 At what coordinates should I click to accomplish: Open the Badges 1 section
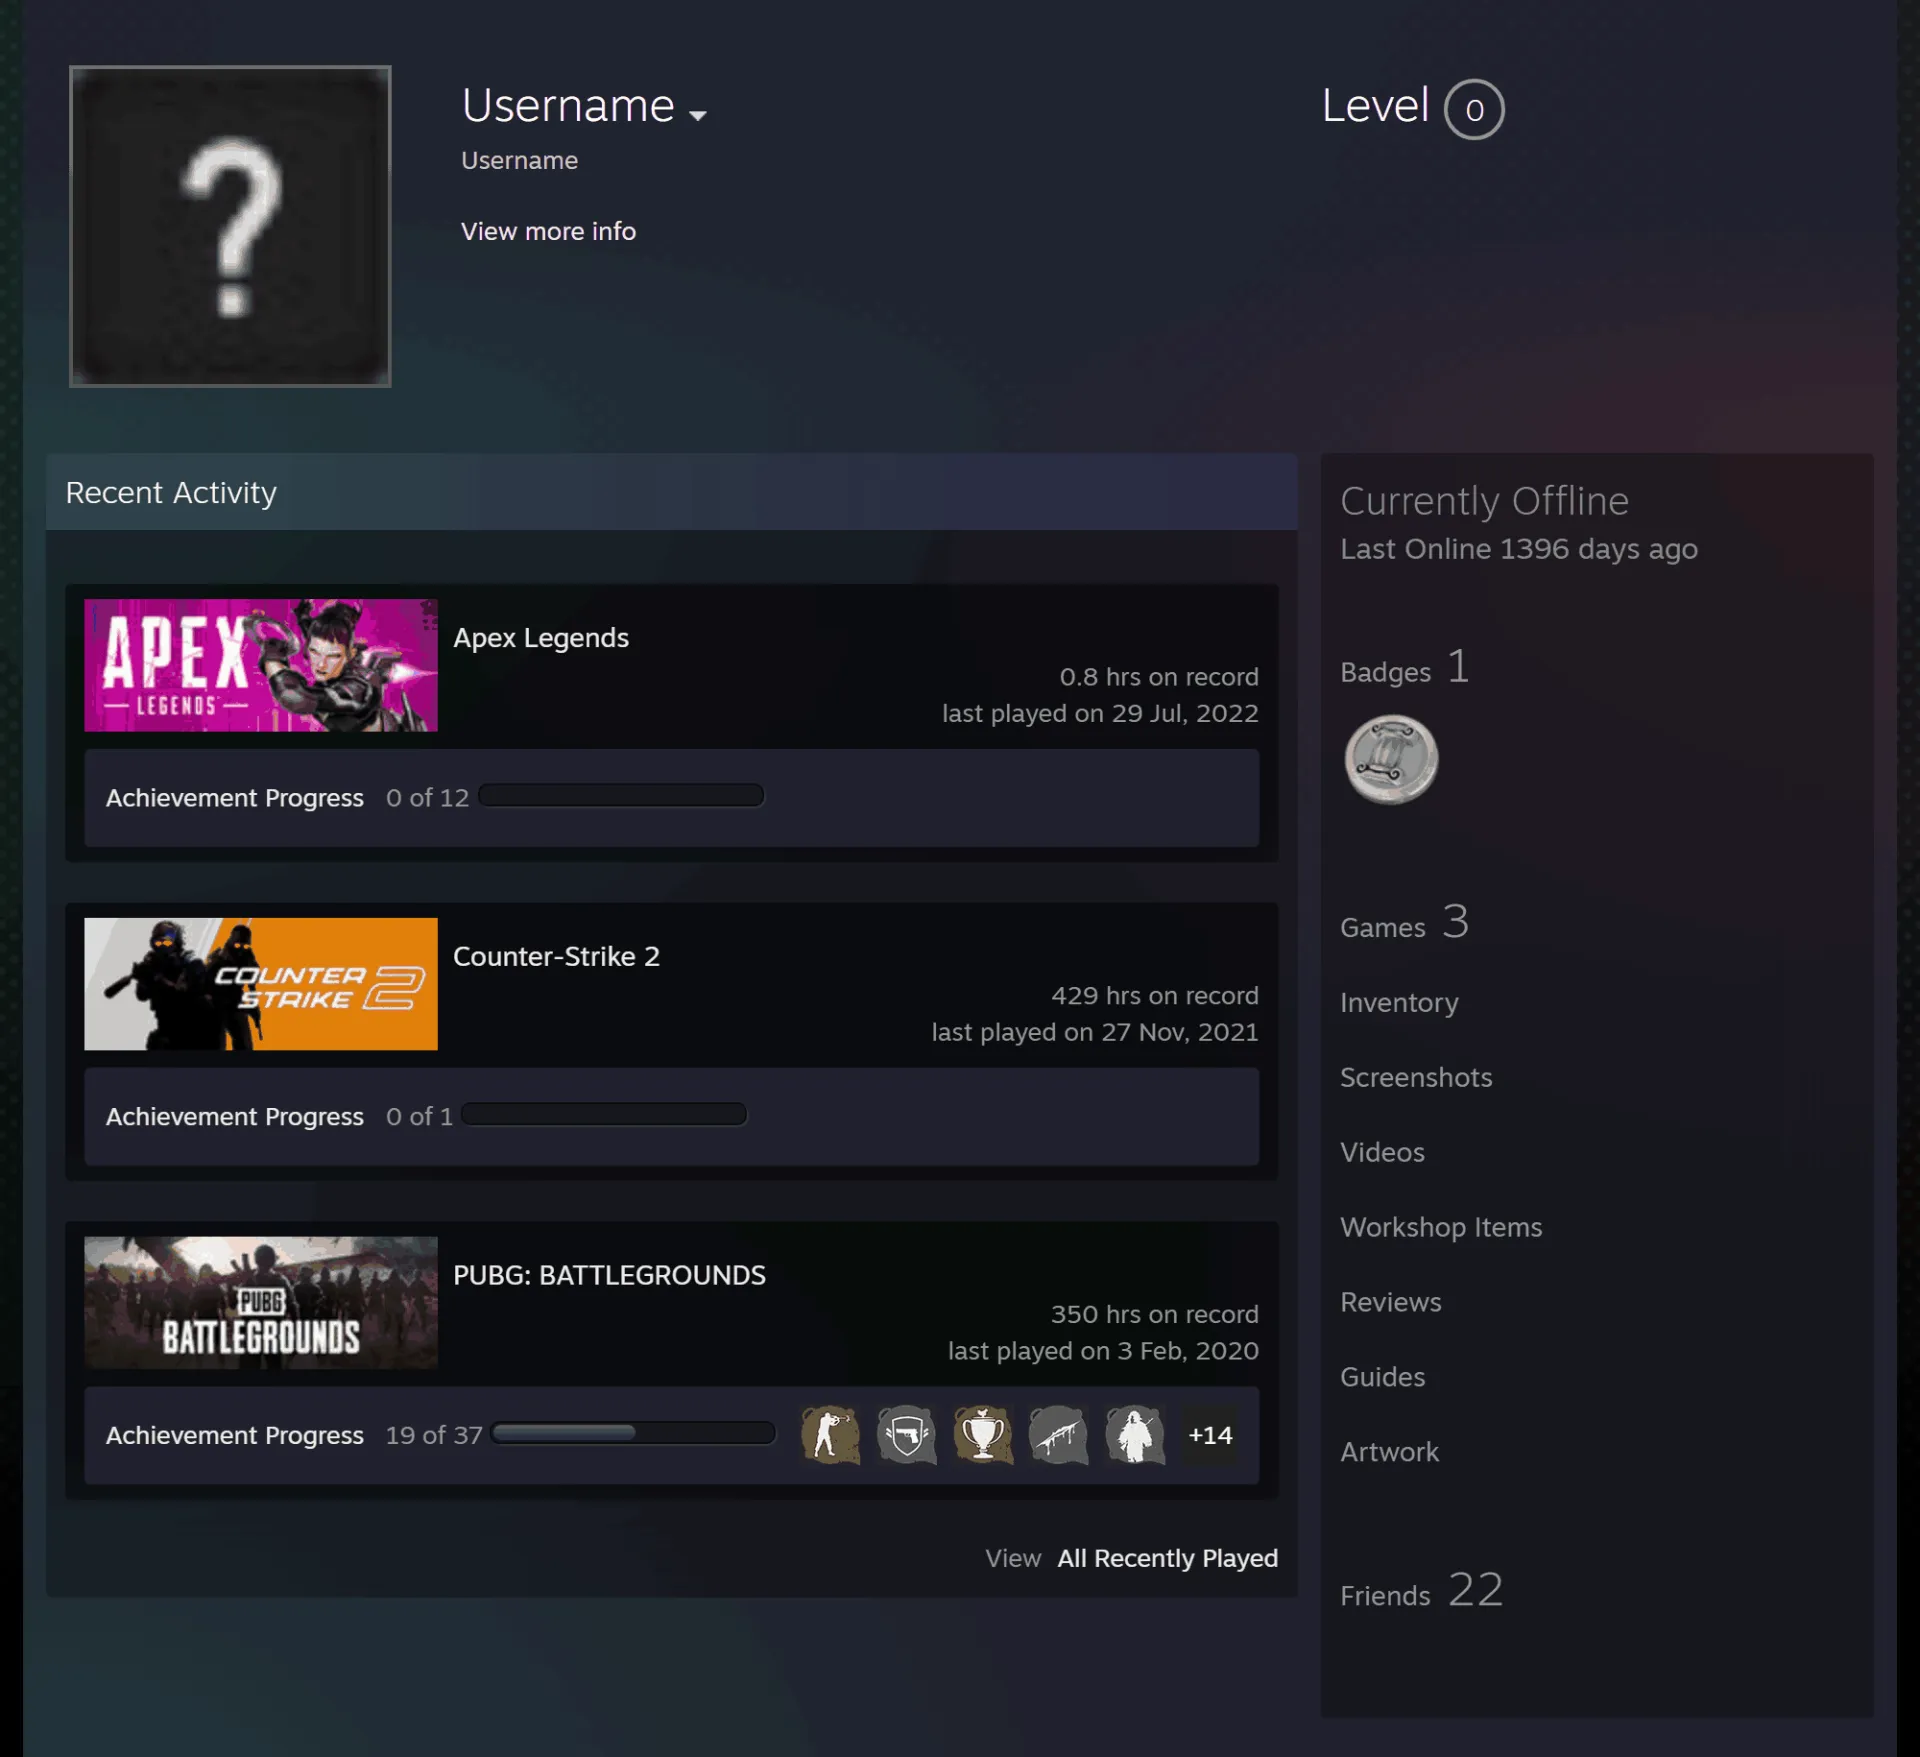[x=1405, y=668]
